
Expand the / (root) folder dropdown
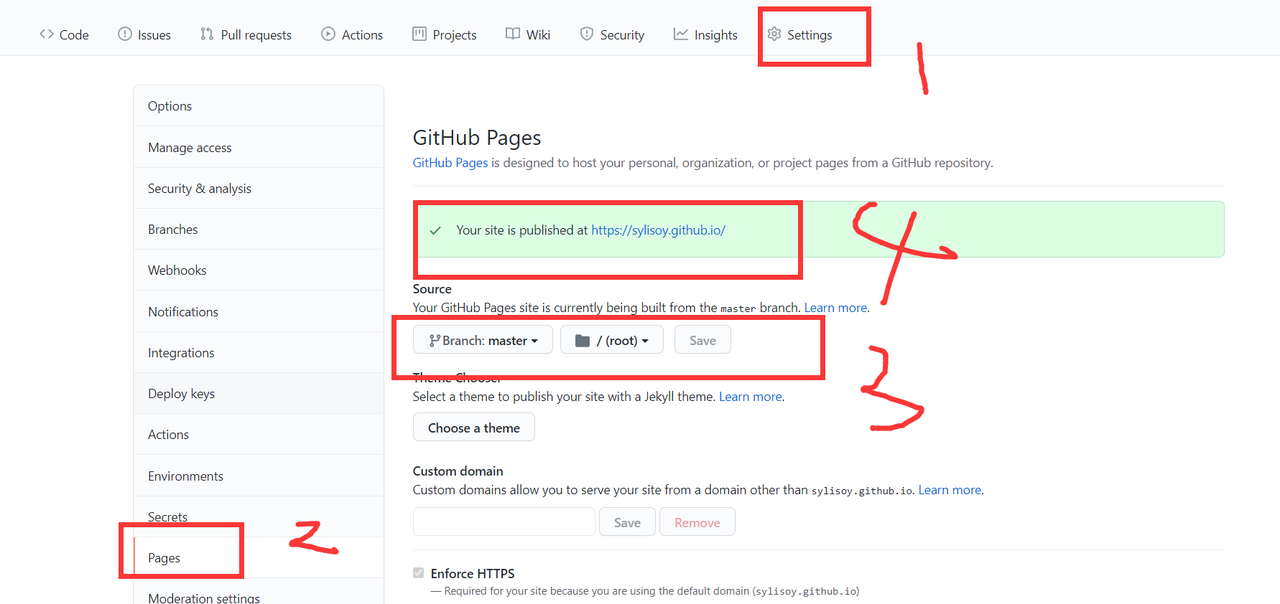pyautogui.click(x=612, y=341)
